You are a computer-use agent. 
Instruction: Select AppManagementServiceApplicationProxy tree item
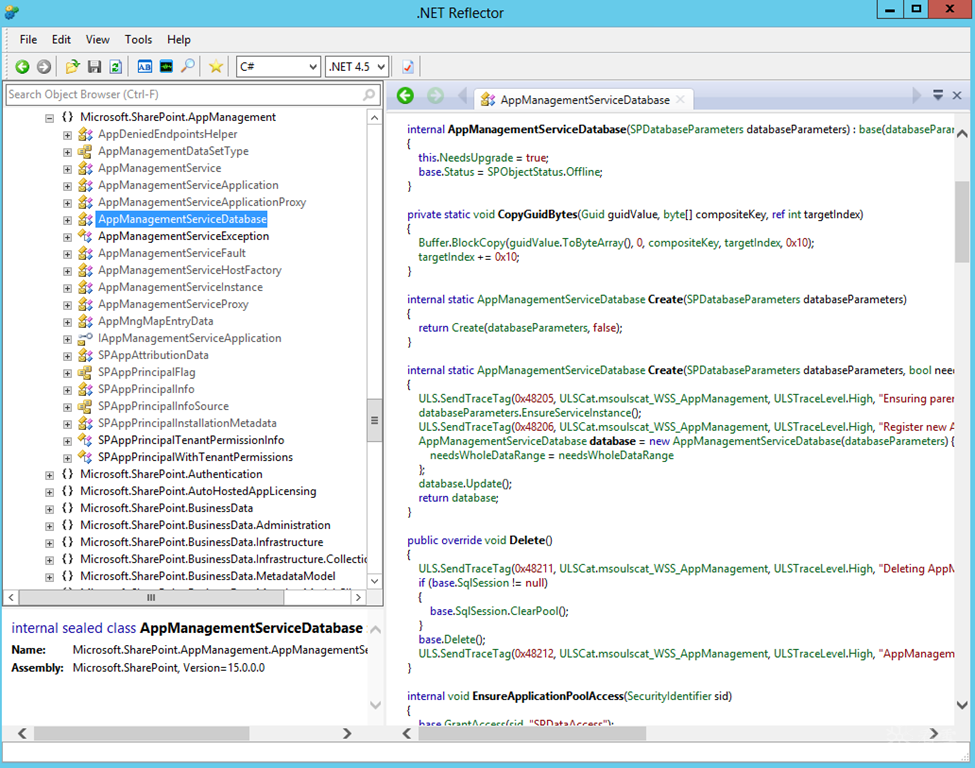click(x=202, y=202)
